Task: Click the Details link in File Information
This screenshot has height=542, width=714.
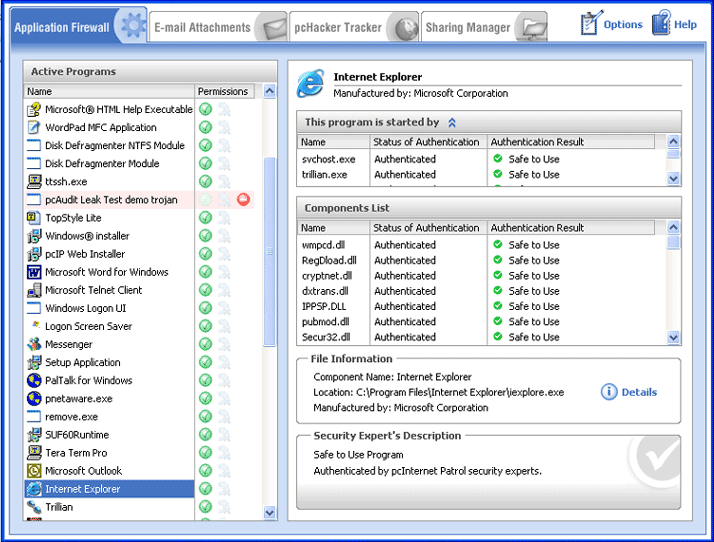Action: coord(629,392)
